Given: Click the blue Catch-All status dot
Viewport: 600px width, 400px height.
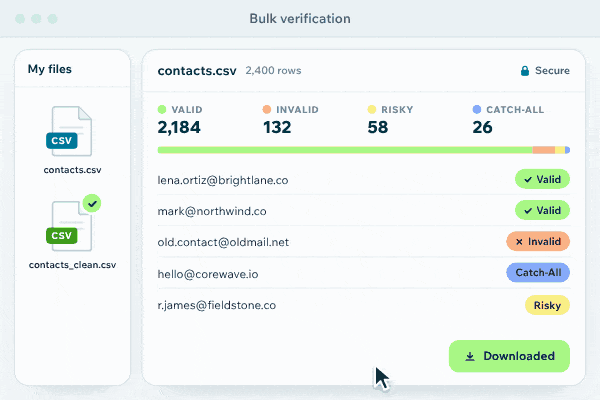Looking at the screenshot, I should pos(477,109).
